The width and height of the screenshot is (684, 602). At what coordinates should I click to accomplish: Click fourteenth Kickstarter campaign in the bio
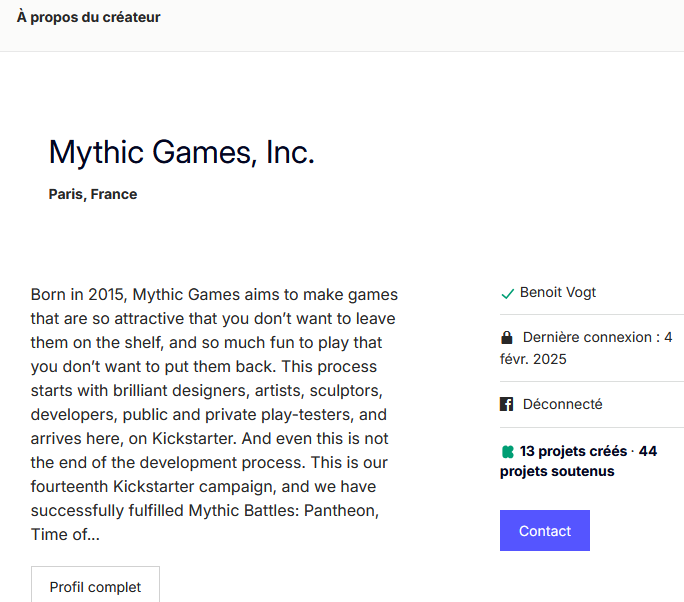[x=154, y=486]
